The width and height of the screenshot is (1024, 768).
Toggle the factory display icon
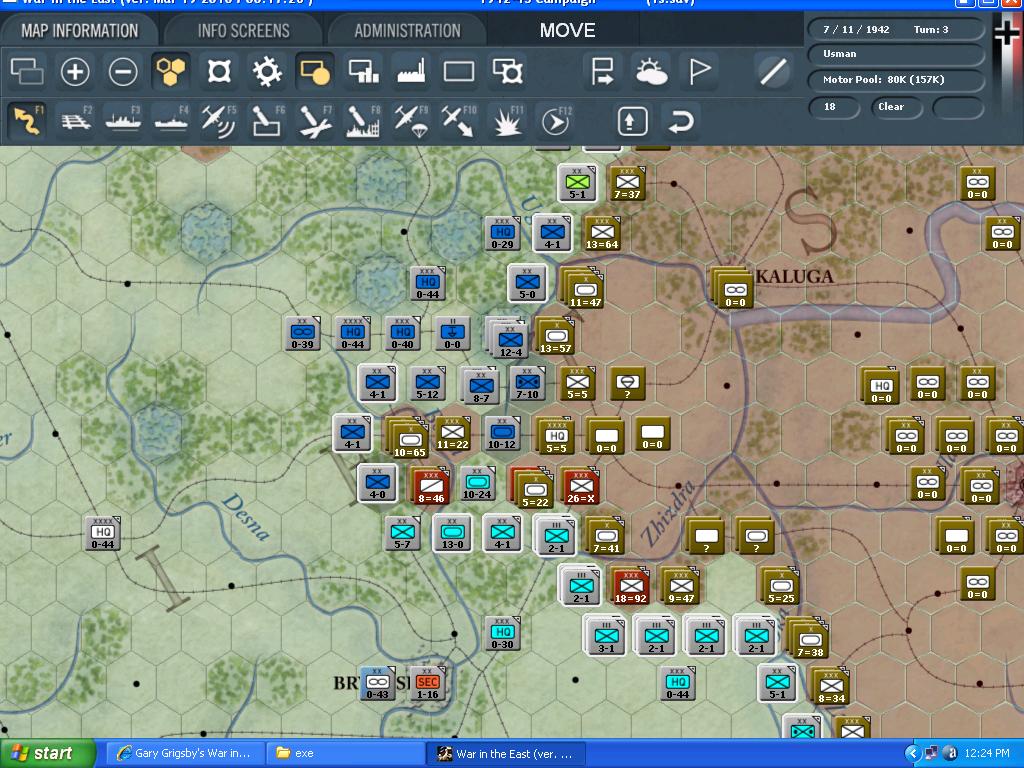pos(411,71)
